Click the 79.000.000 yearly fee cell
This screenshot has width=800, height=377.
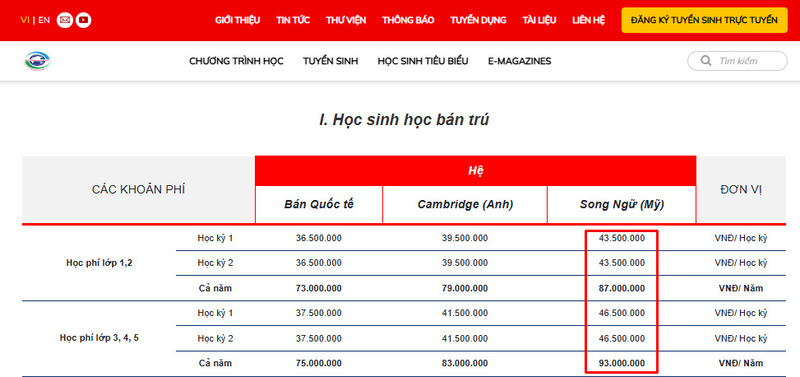point(465,288)
